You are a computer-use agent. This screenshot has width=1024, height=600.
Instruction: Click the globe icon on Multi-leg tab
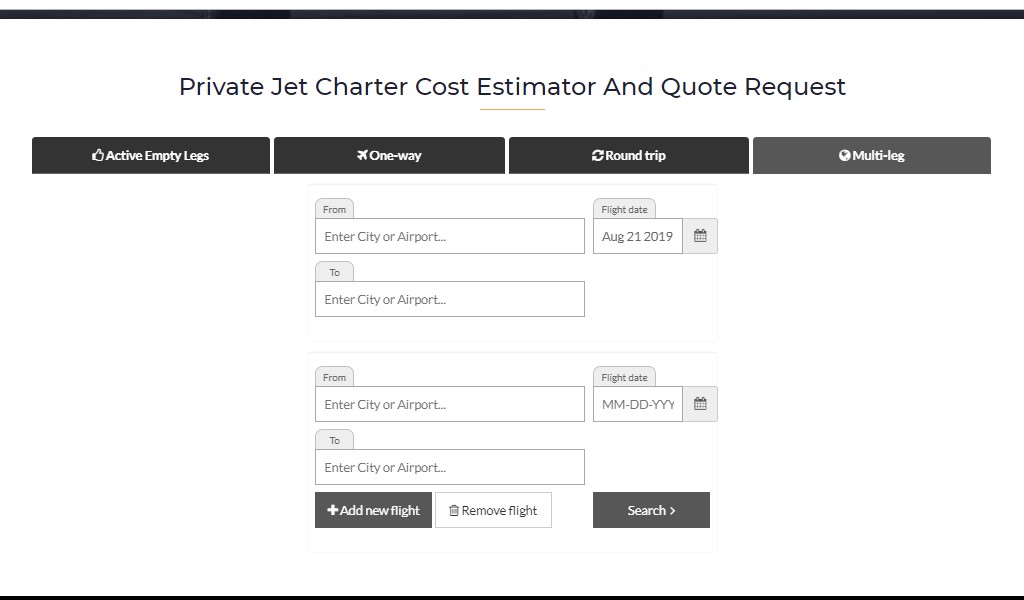click(845, 156)
